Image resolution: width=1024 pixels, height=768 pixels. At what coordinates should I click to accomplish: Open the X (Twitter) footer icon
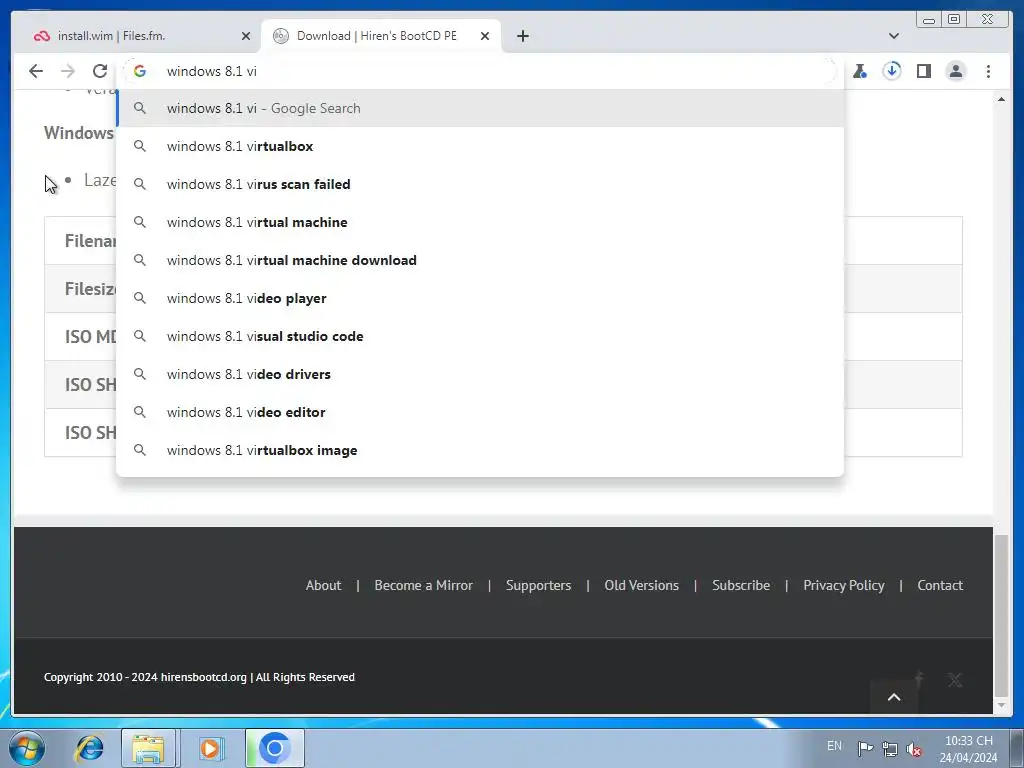pyautogui.click(x=955, y=680)
